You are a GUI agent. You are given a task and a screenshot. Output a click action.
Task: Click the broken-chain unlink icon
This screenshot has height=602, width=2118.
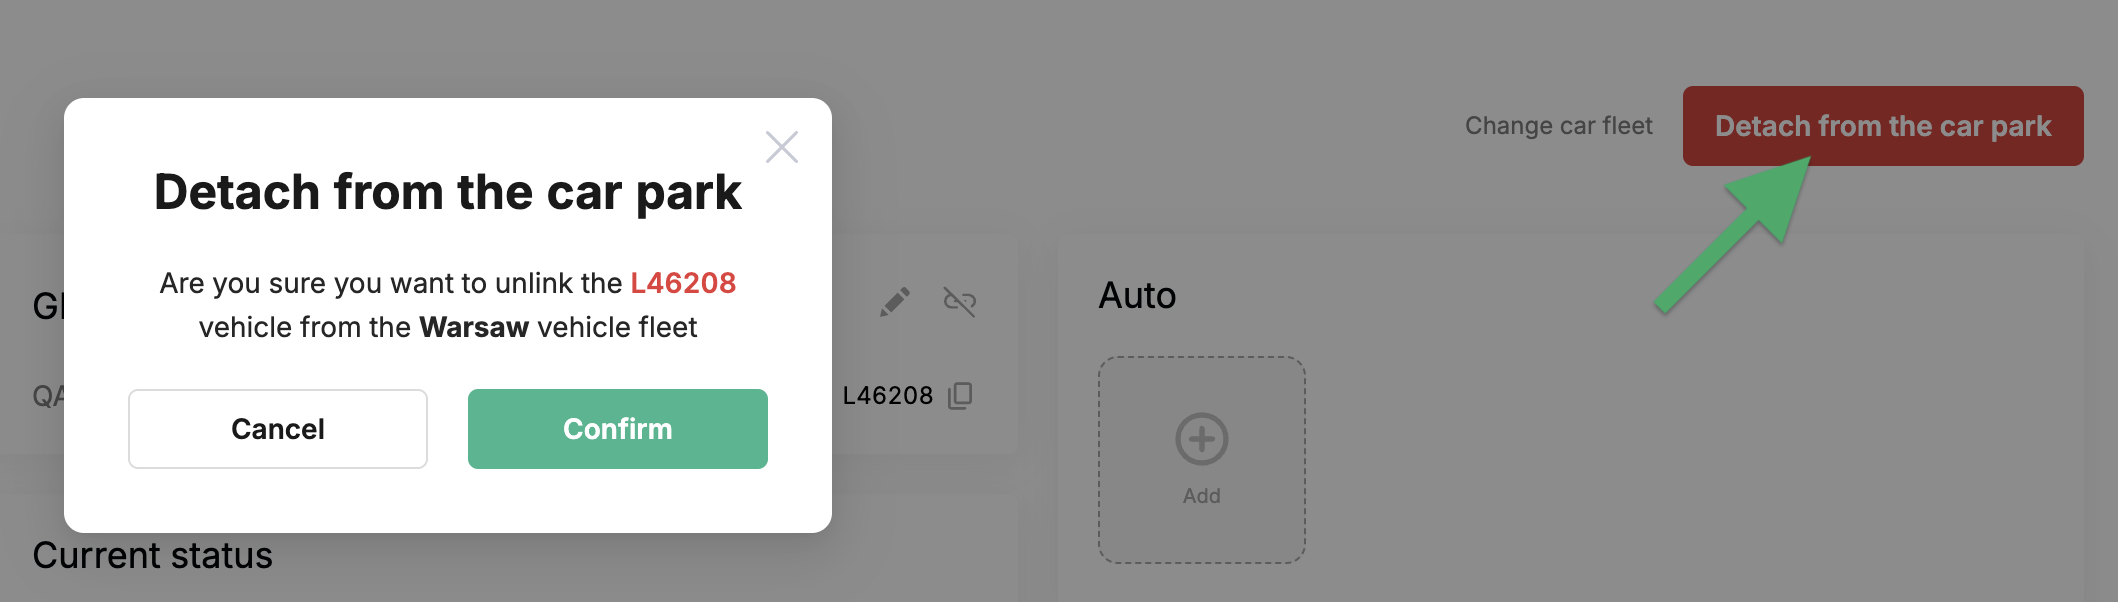click(x=960, y=301)
